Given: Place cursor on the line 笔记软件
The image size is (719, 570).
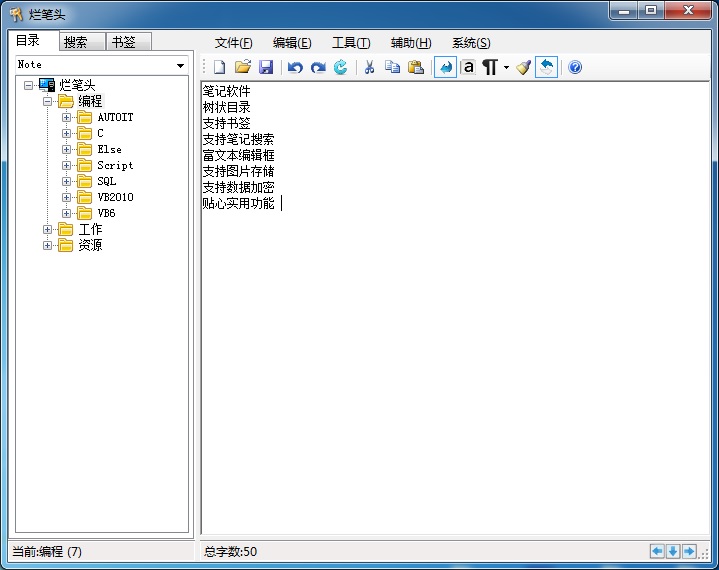Looking at the screenshot, I should tap(227, 91).
